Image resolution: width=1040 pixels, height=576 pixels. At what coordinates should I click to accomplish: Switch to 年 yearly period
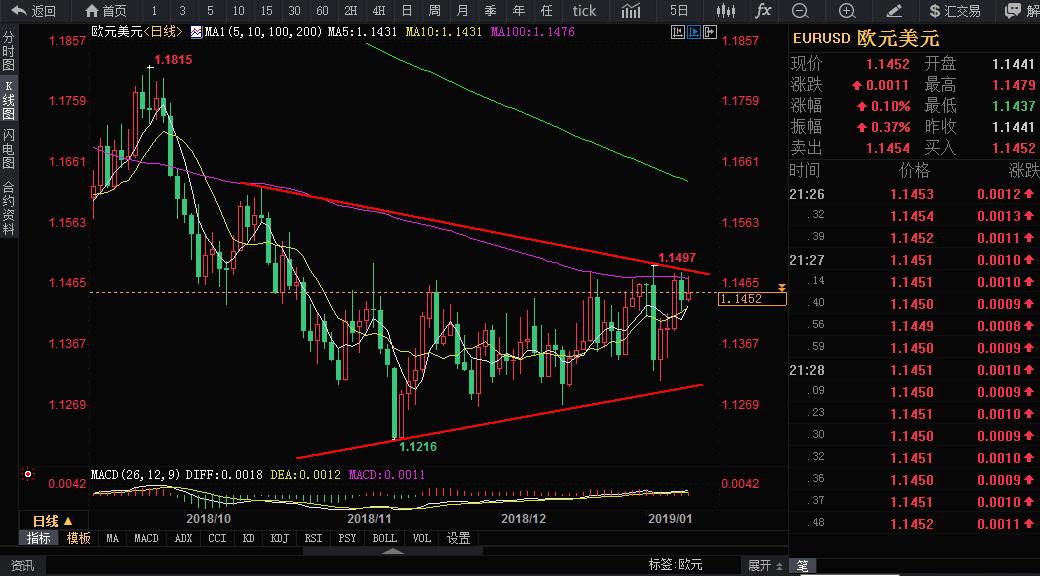[519, 11]
